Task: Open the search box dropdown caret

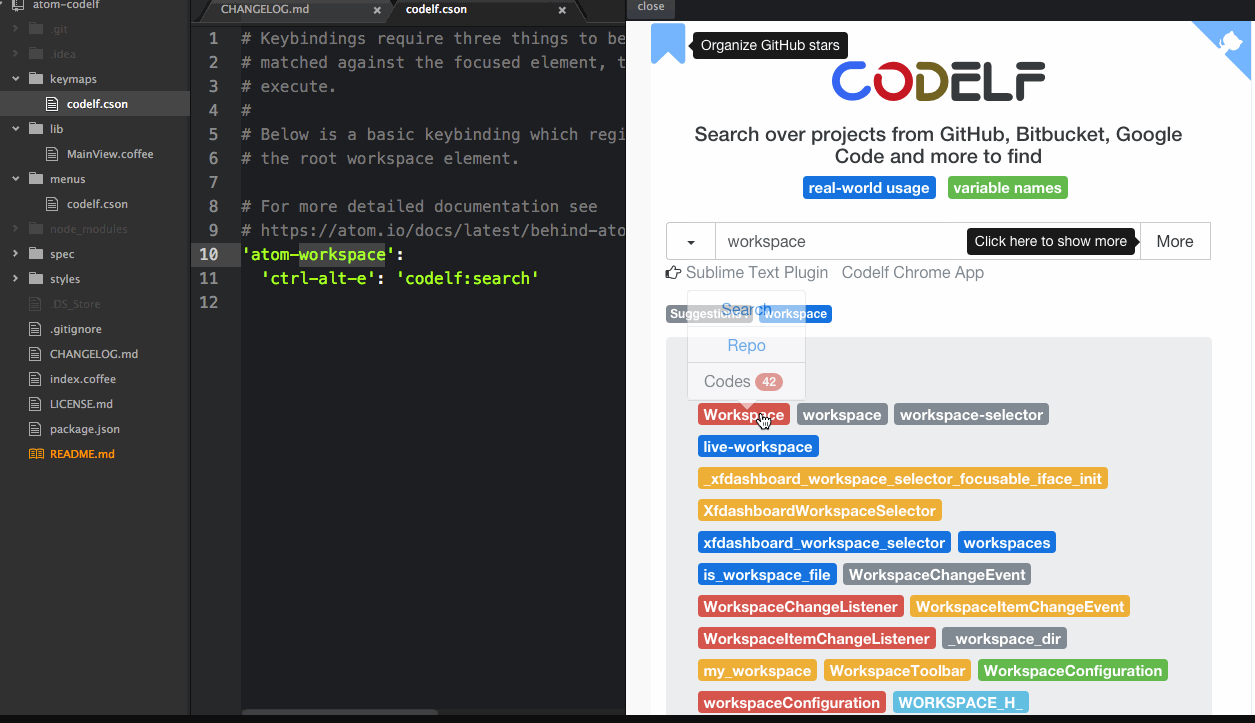Action: 691,241
